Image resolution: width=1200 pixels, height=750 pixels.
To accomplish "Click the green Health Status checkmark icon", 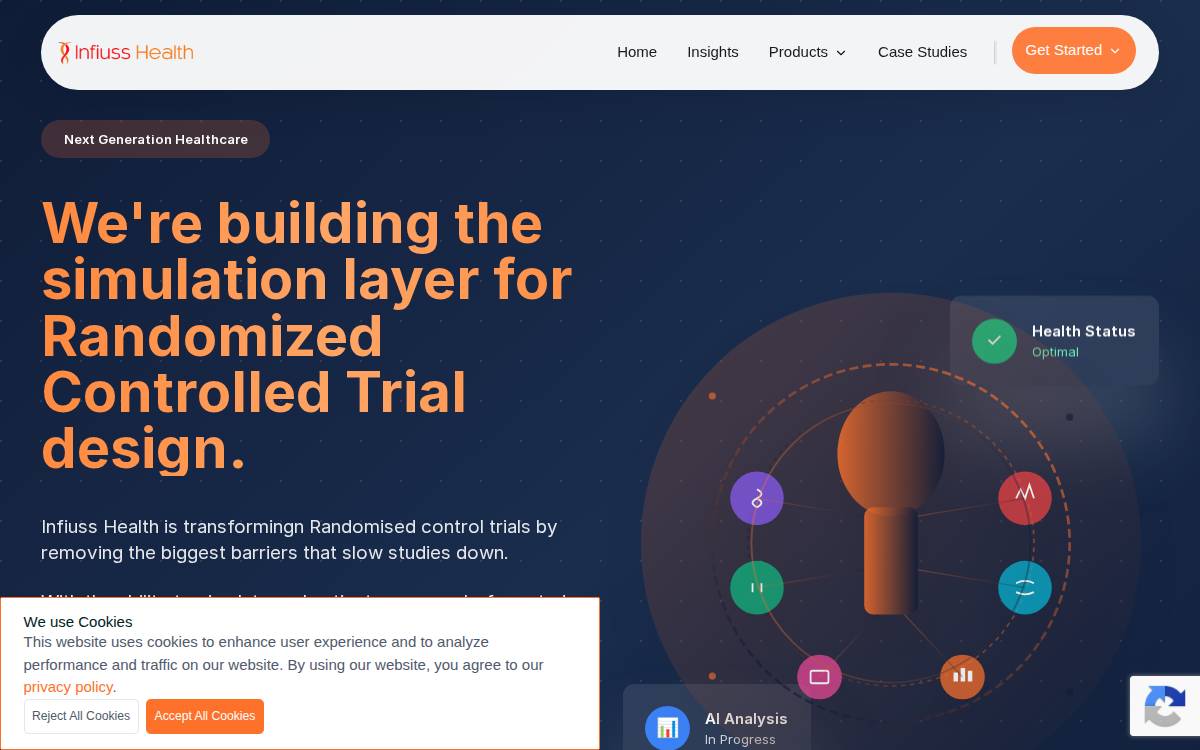I will coord(994,341).
